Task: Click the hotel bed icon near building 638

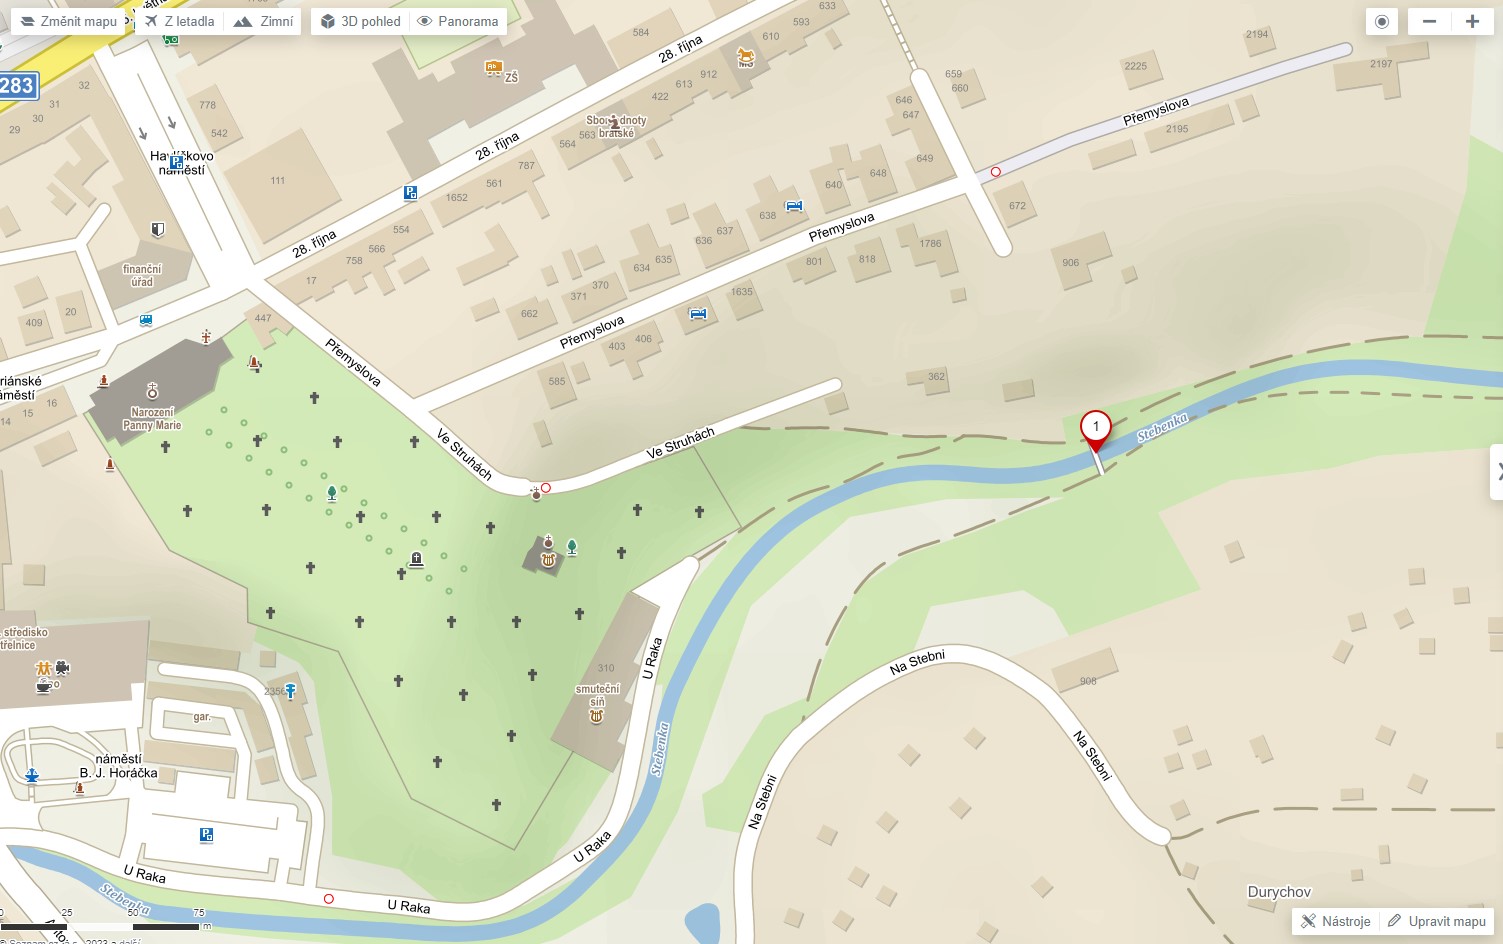Action: (x=794, y=206)
